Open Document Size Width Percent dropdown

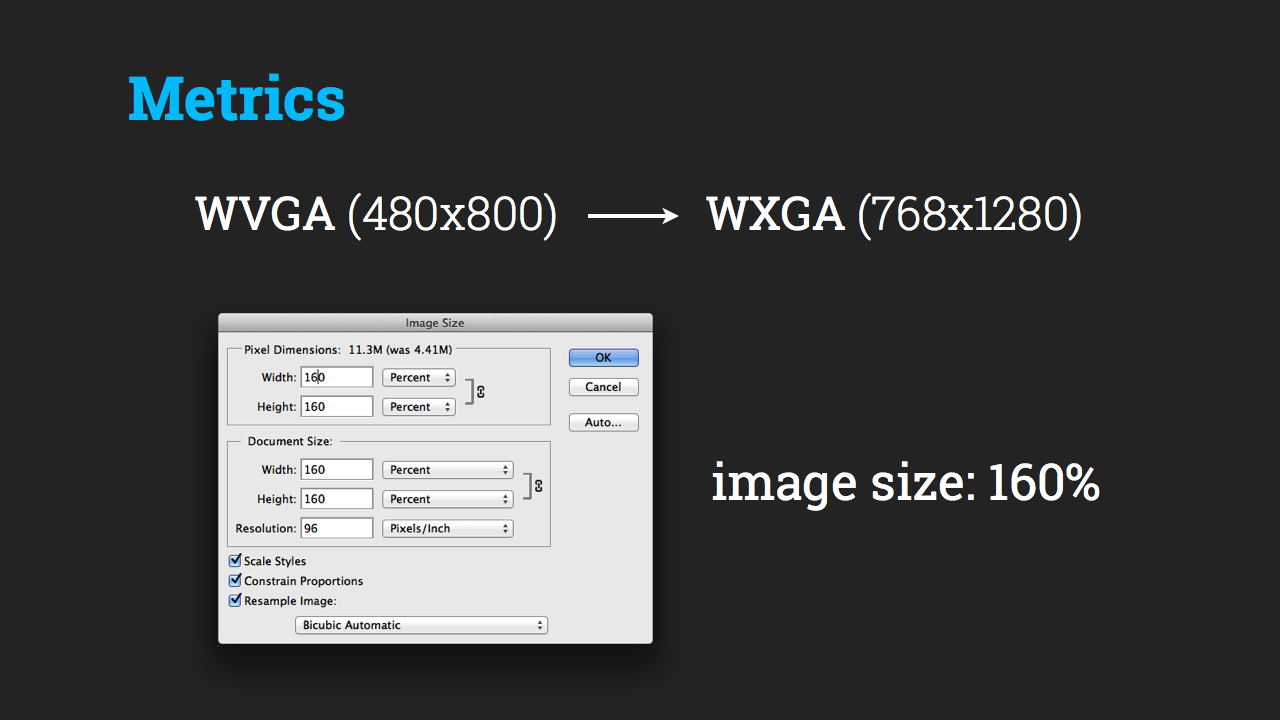[x=448, y=469]
